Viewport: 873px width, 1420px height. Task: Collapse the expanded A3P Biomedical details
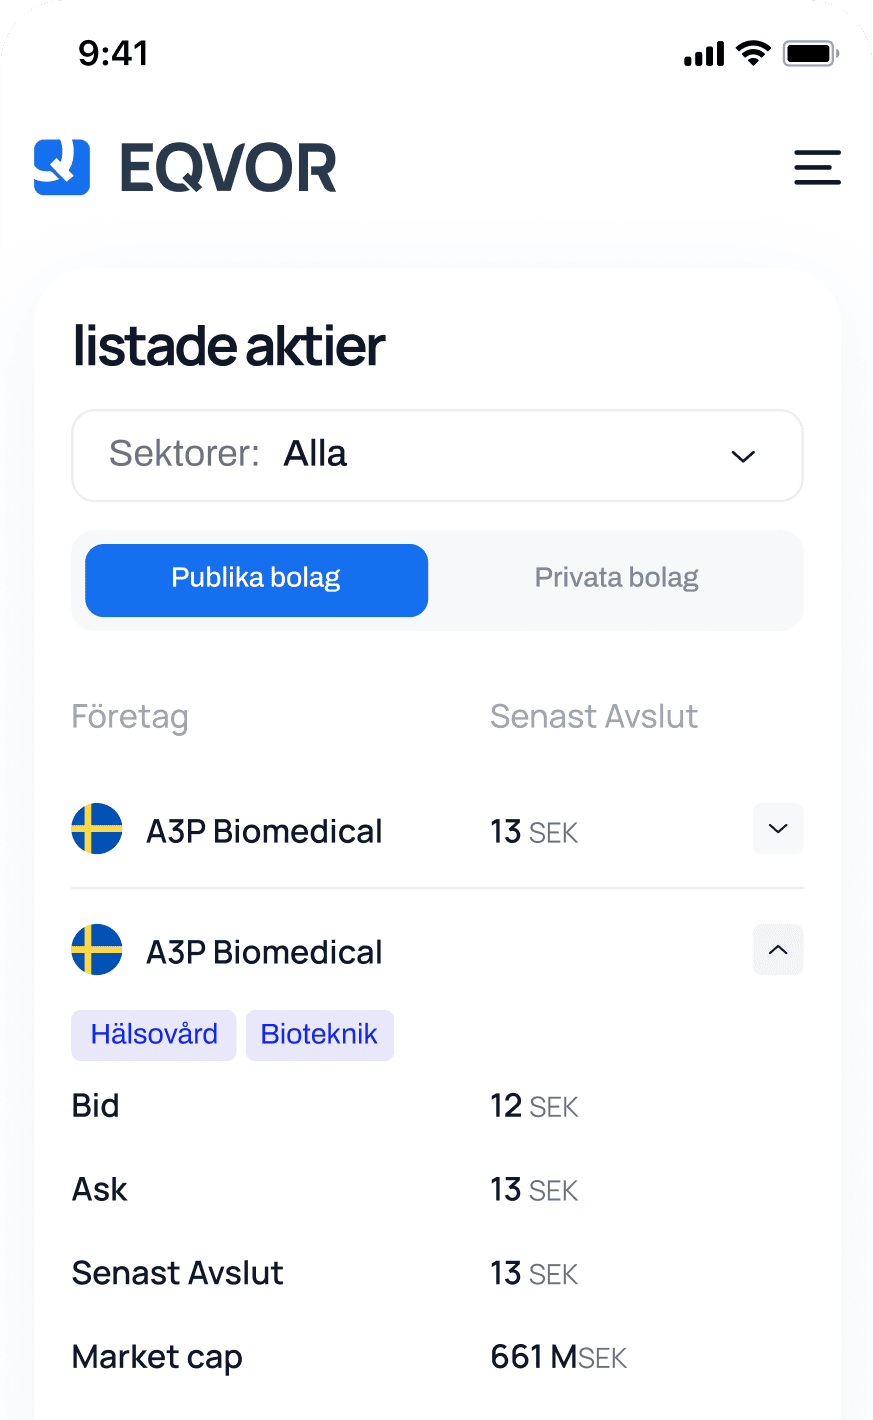point(778,950)
